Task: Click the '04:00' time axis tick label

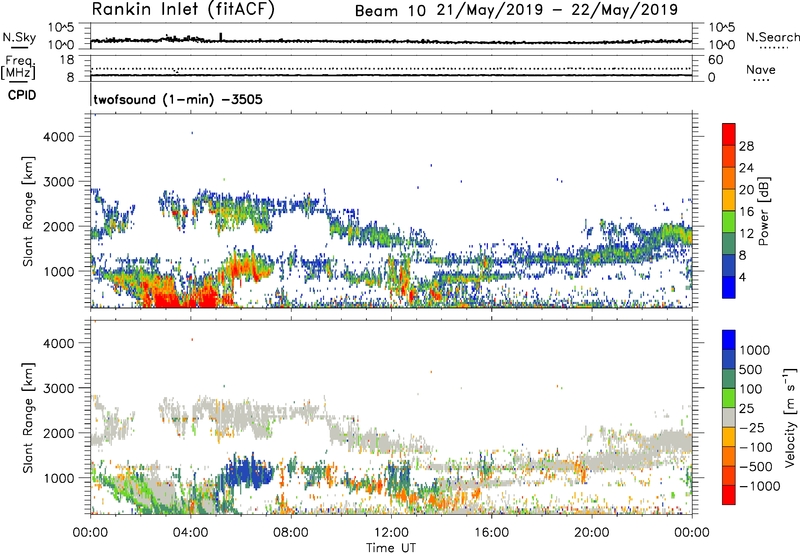Action: [x=190, y=533]
